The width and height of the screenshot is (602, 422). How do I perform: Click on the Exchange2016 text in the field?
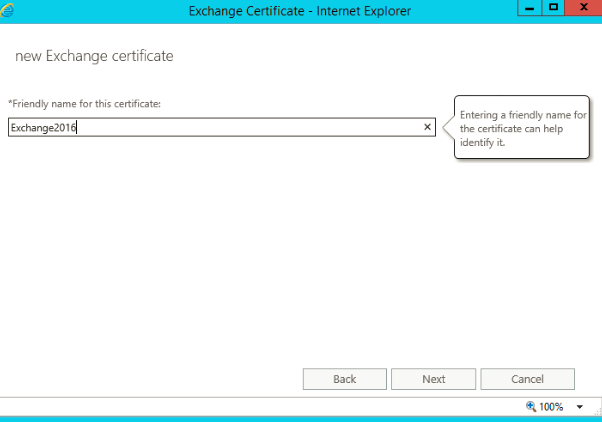click(44, 128)
